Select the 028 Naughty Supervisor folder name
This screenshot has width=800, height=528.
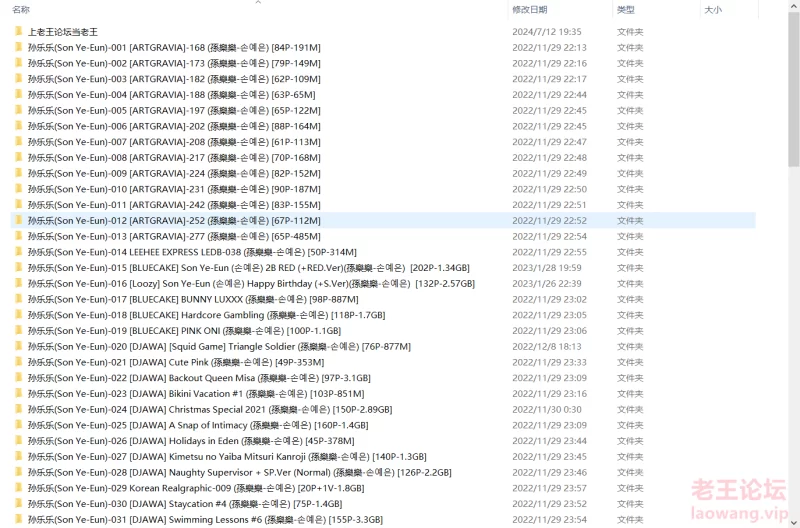tap(240, 472)
